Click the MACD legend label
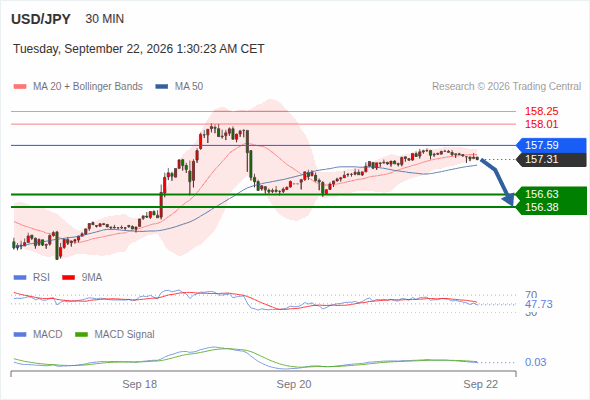The image size is (590, 400). [47, 335]
